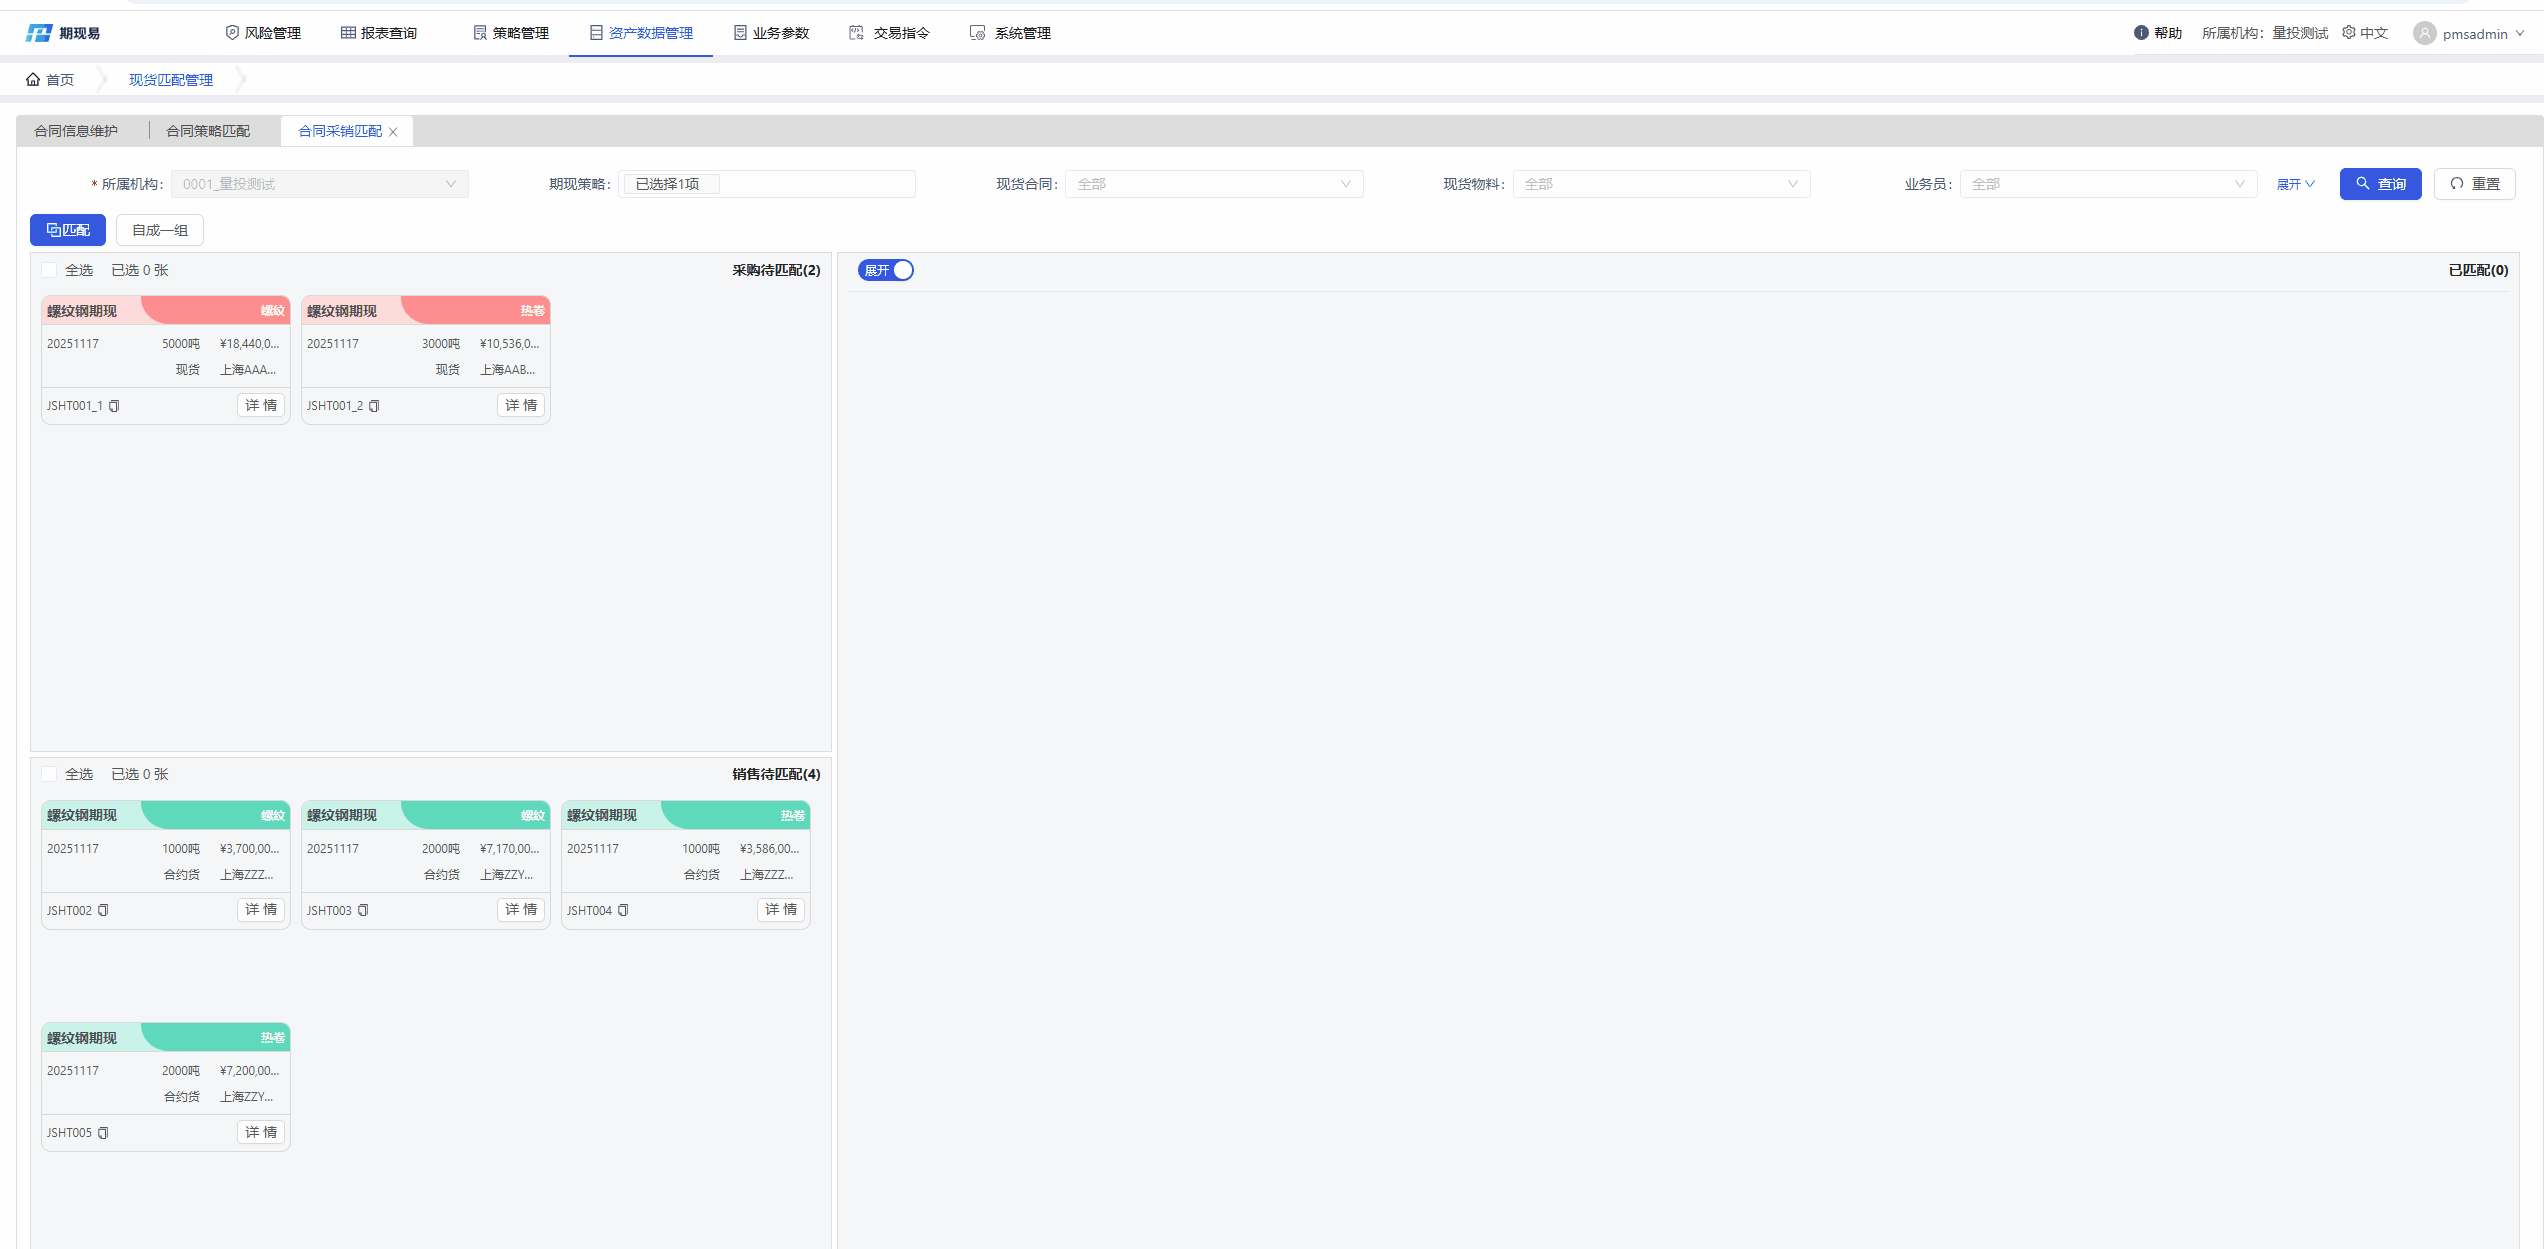Click the 查询 search button
This screenshot has height=1249, width=2544.
click(2380, 184)
